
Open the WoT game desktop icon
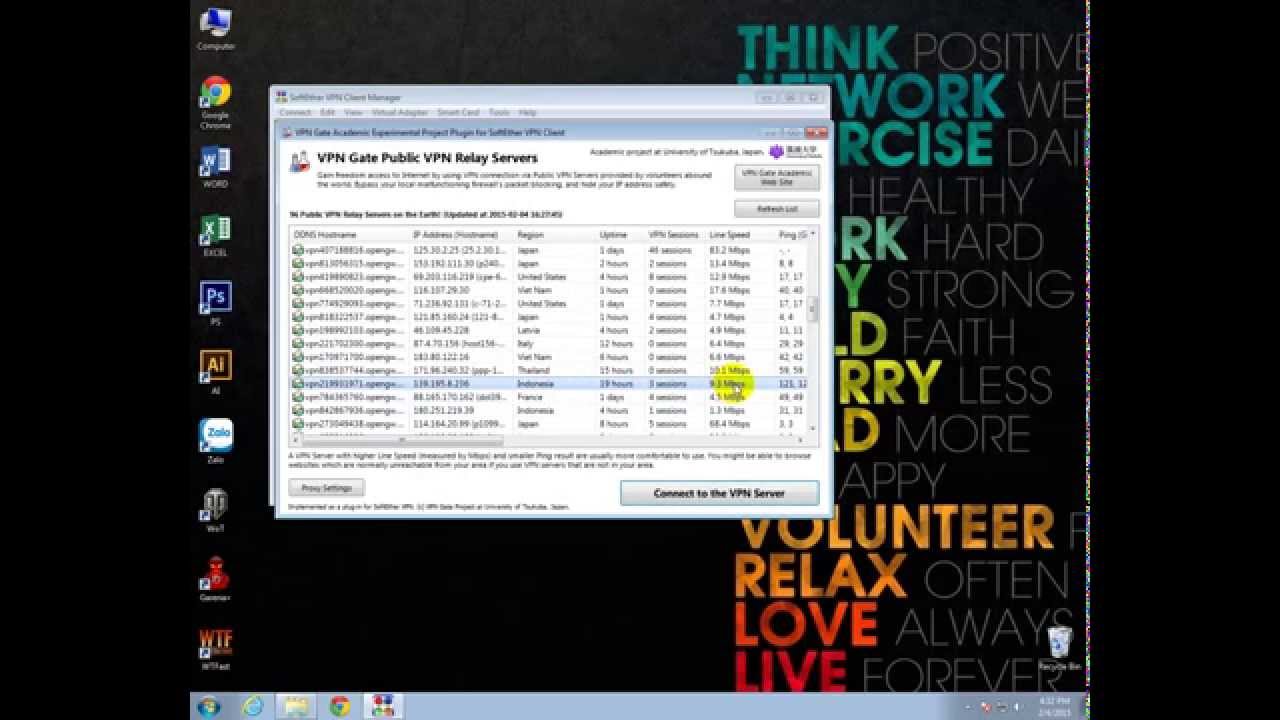point(215,509)
